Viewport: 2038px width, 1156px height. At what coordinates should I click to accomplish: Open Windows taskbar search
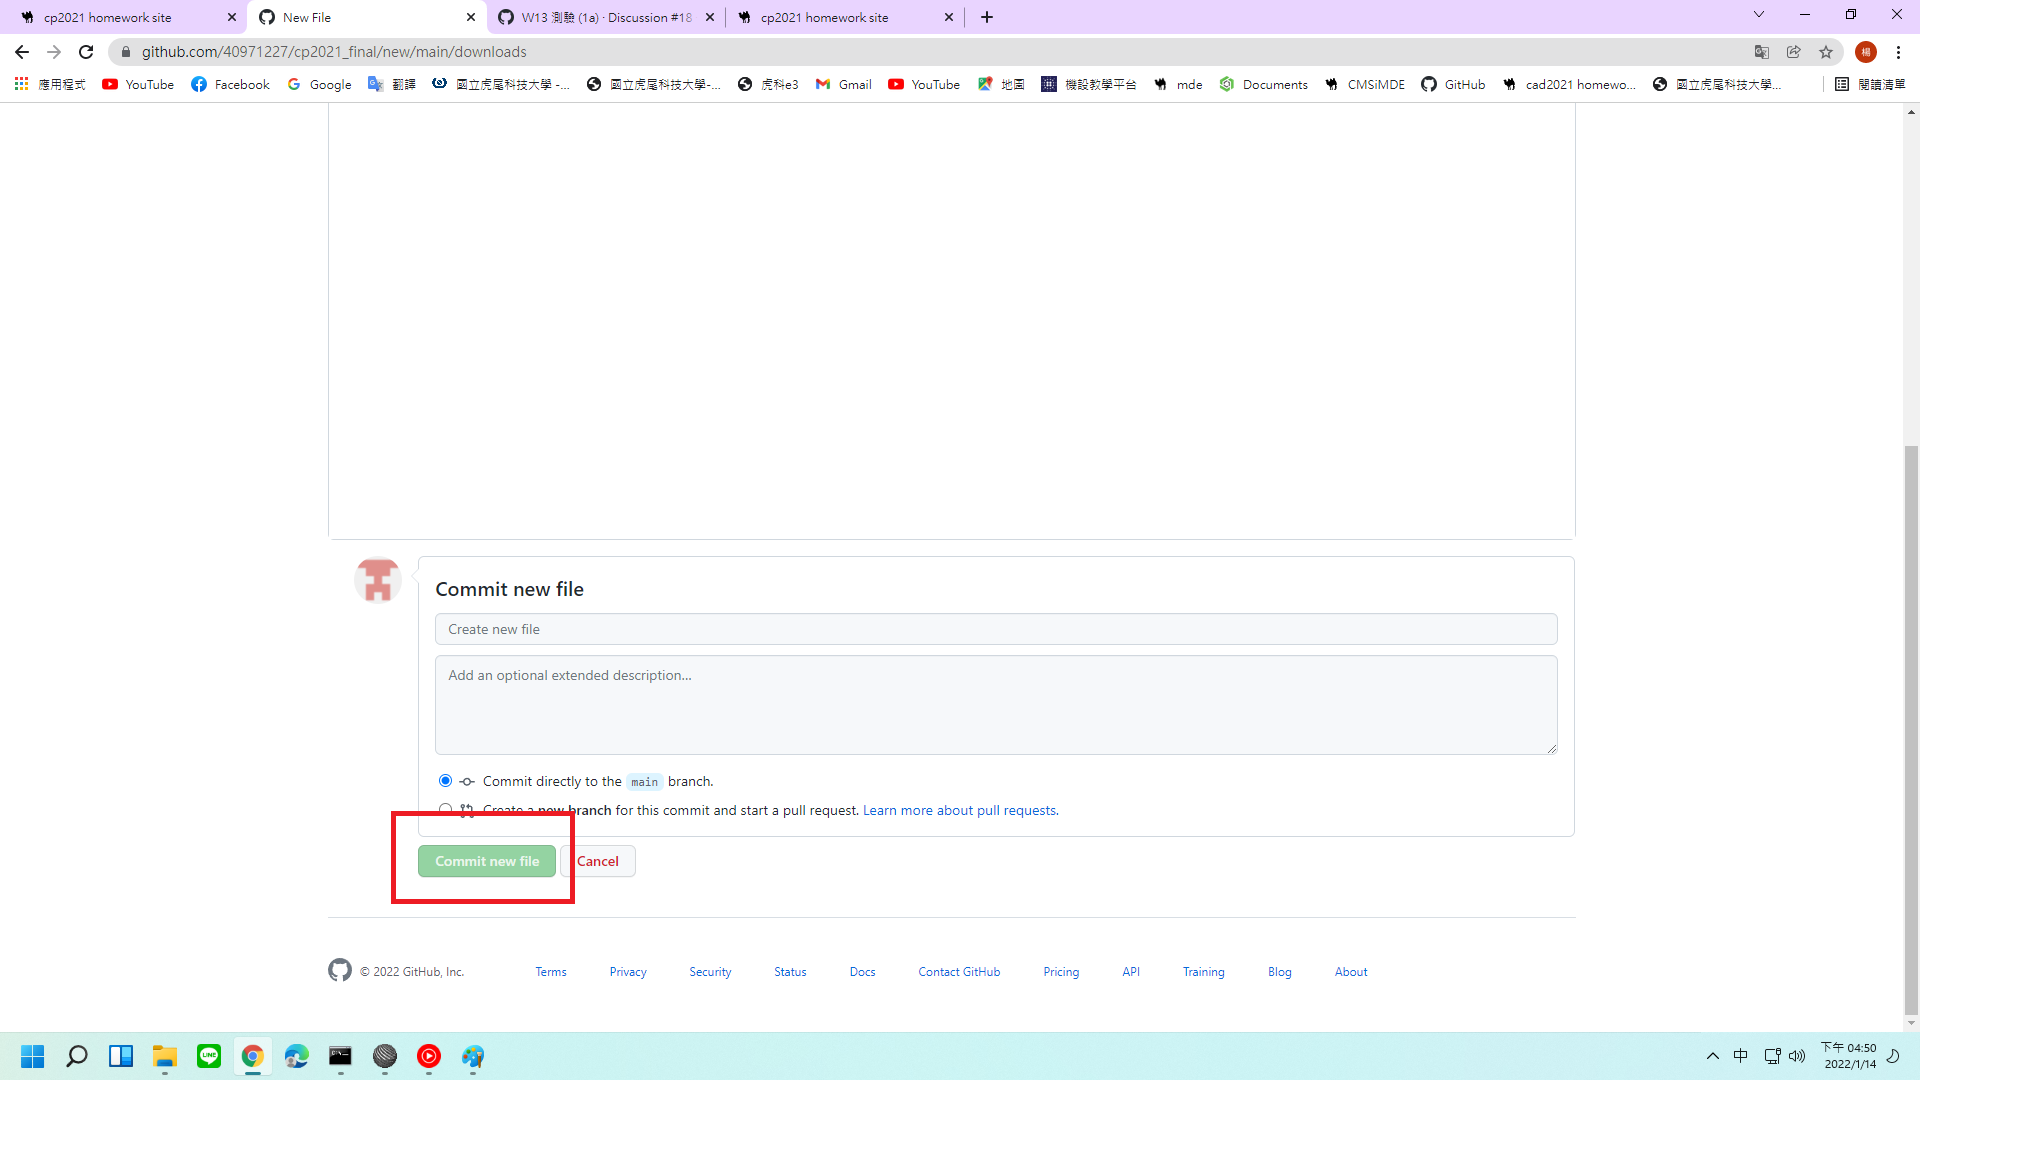[77, 1056]
